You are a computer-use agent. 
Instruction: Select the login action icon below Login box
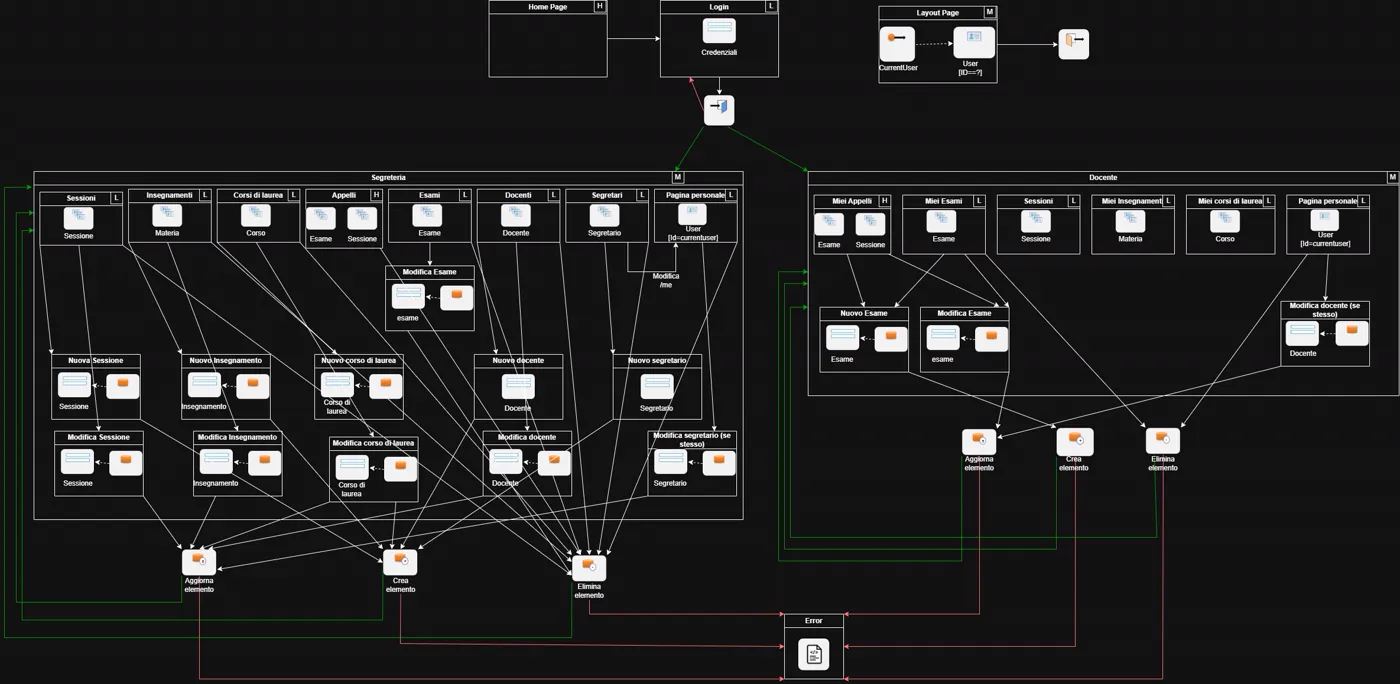[x=719, y=110]
